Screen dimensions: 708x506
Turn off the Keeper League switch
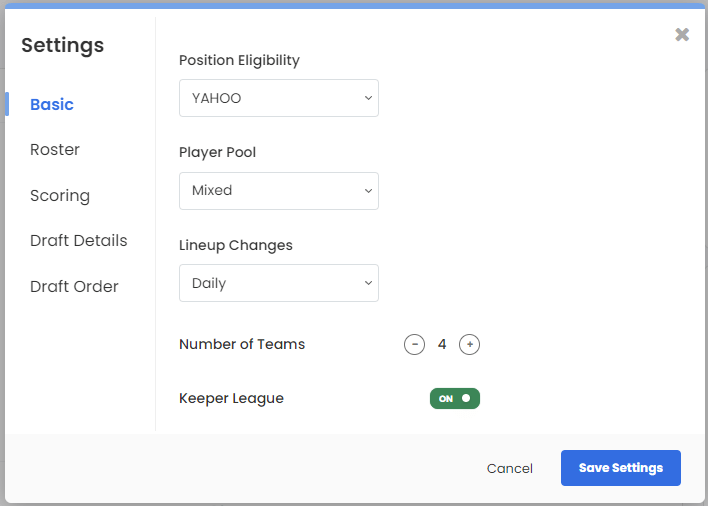point(455,399)
